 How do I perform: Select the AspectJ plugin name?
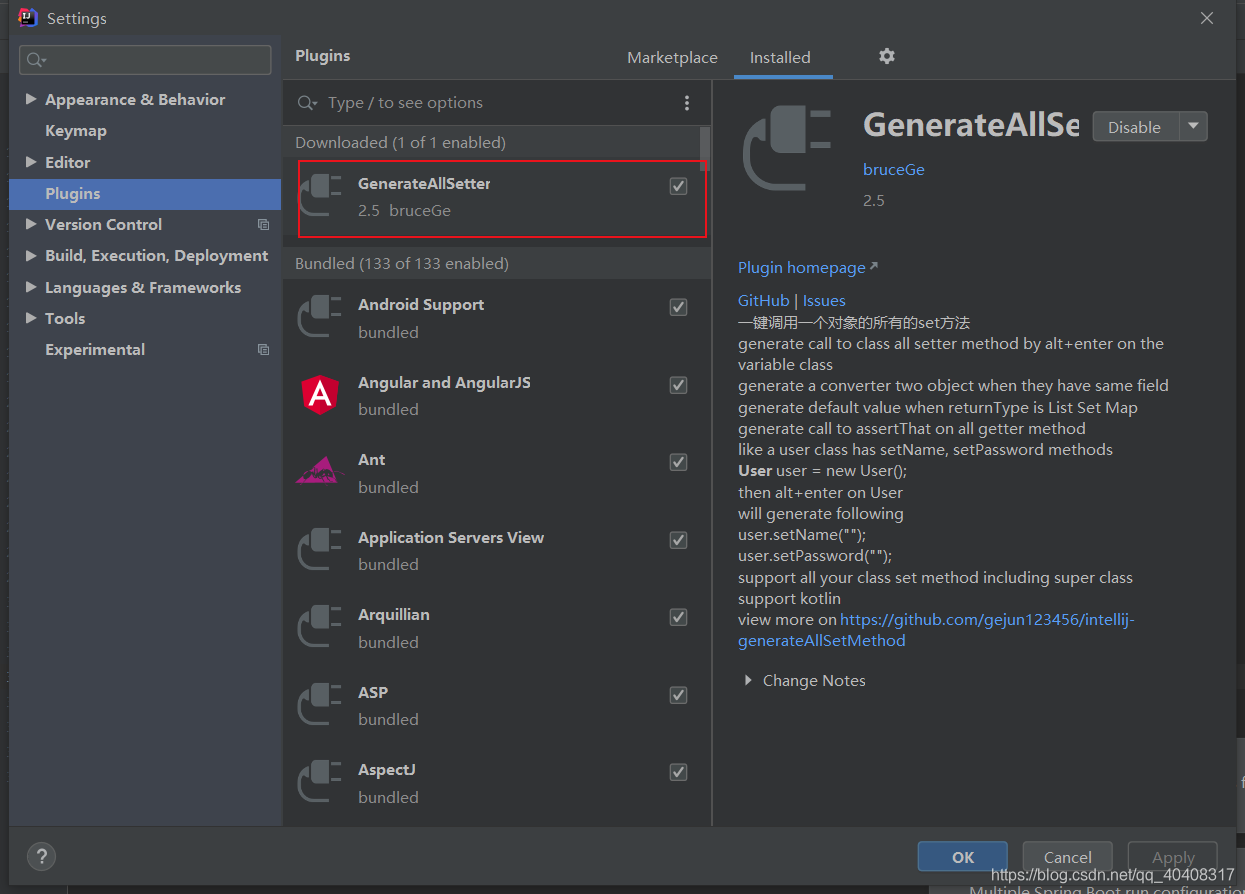click(387, 770)
